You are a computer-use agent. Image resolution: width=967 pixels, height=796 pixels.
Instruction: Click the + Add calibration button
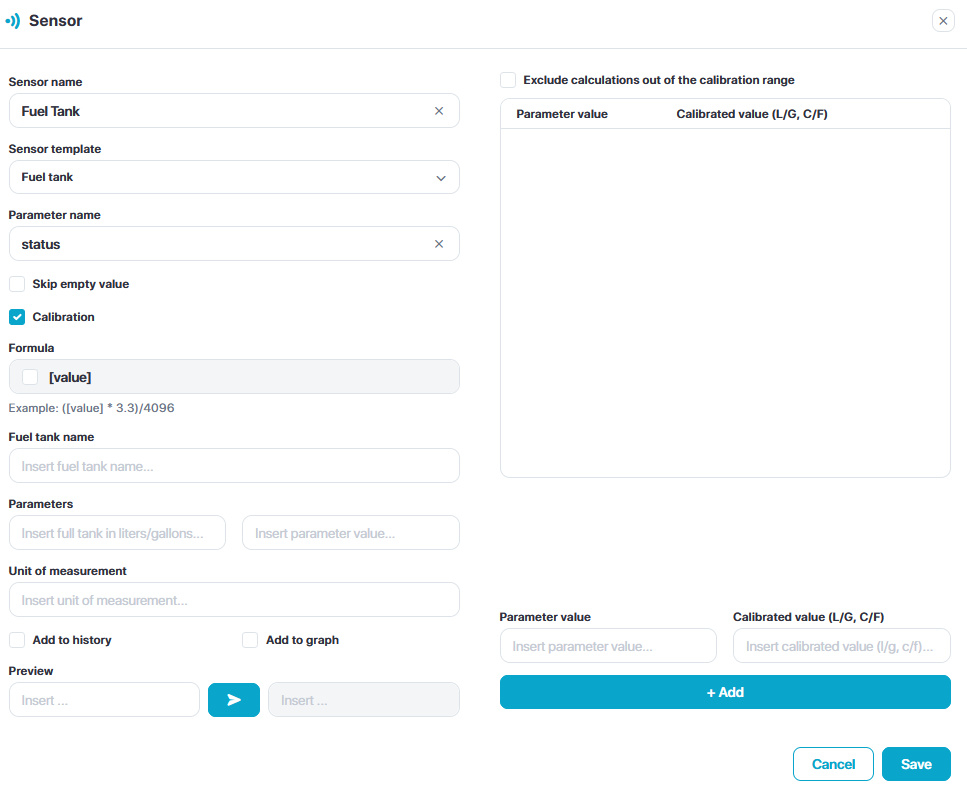(725, 692)
